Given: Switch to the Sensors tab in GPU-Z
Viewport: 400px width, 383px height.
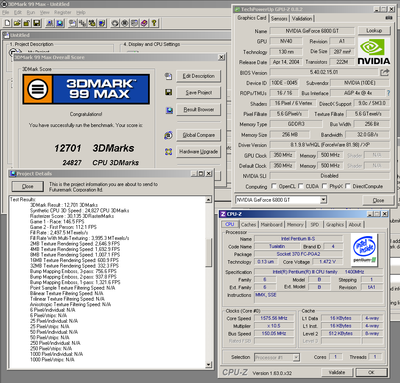Looking at the screenshot, I should coord(279,19).
